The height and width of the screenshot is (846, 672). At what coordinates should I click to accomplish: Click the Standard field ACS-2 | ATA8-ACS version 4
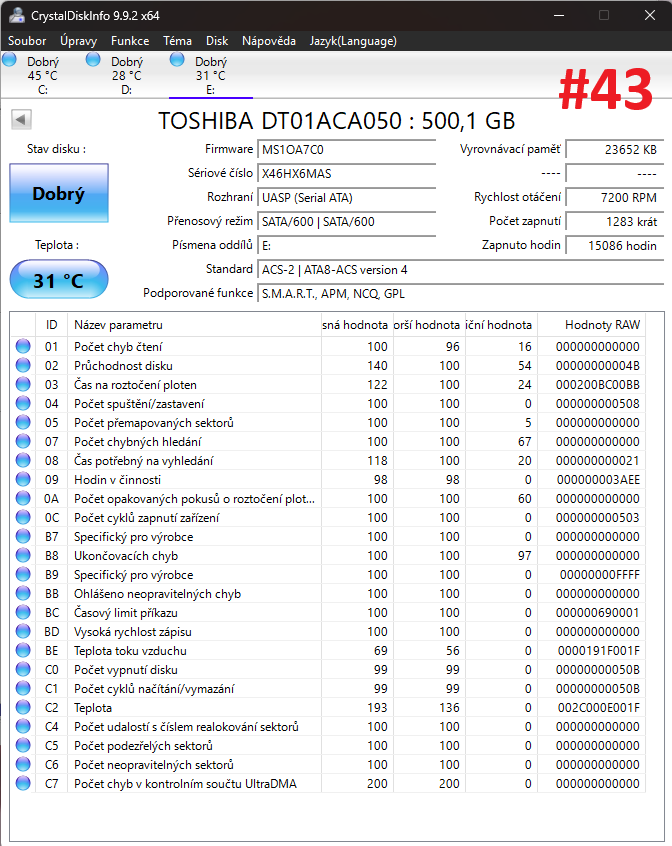[x=461, y=270]
